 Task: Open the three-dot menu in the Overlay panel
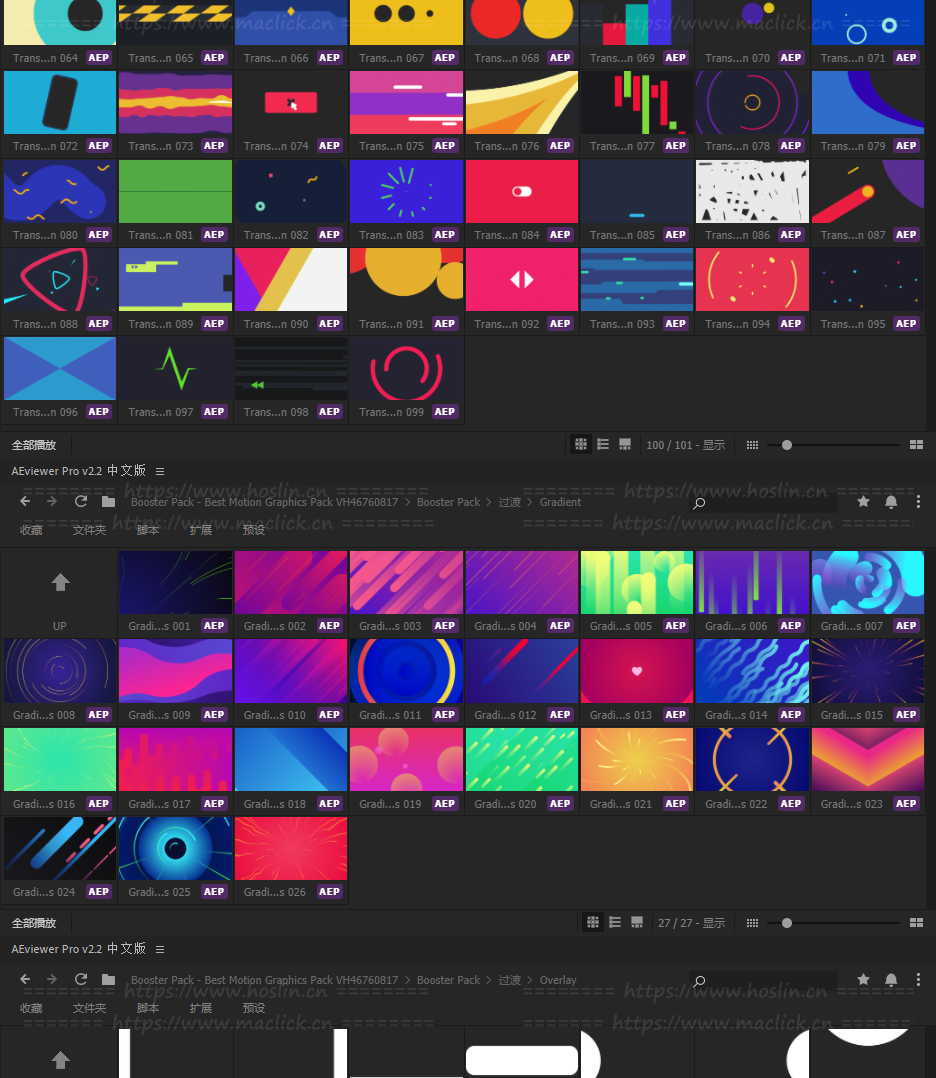coord(918,980)
